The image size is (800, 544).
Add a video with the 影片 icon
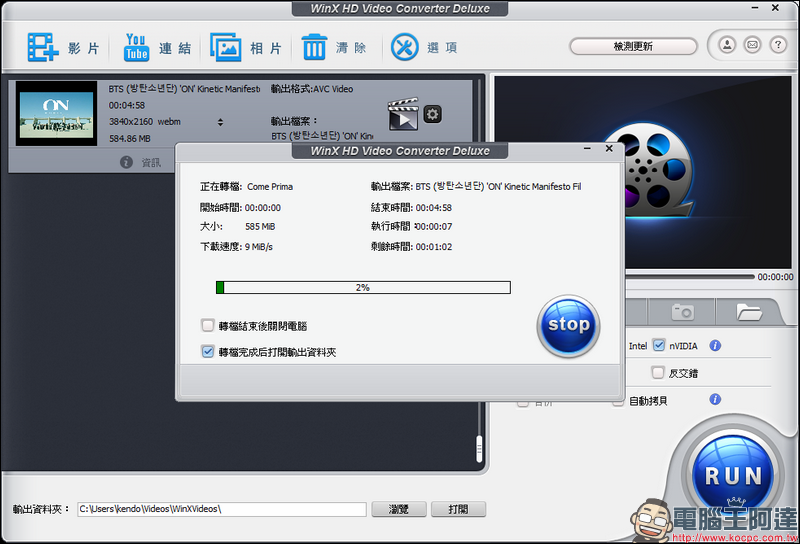[x=43, y=47]
